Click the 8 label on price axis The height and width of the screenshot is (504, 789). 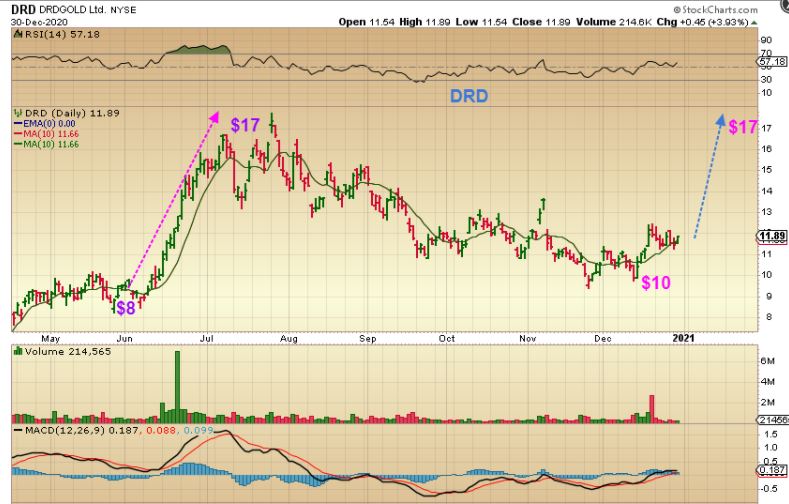[769, 317]
